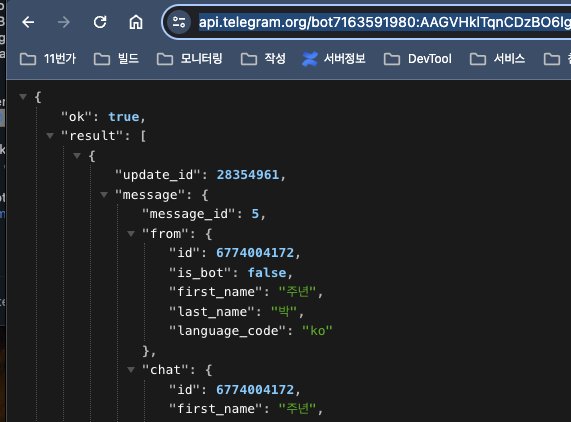Open the 서비스 bookmark folder
571x422 pixels.
point(497,59)
